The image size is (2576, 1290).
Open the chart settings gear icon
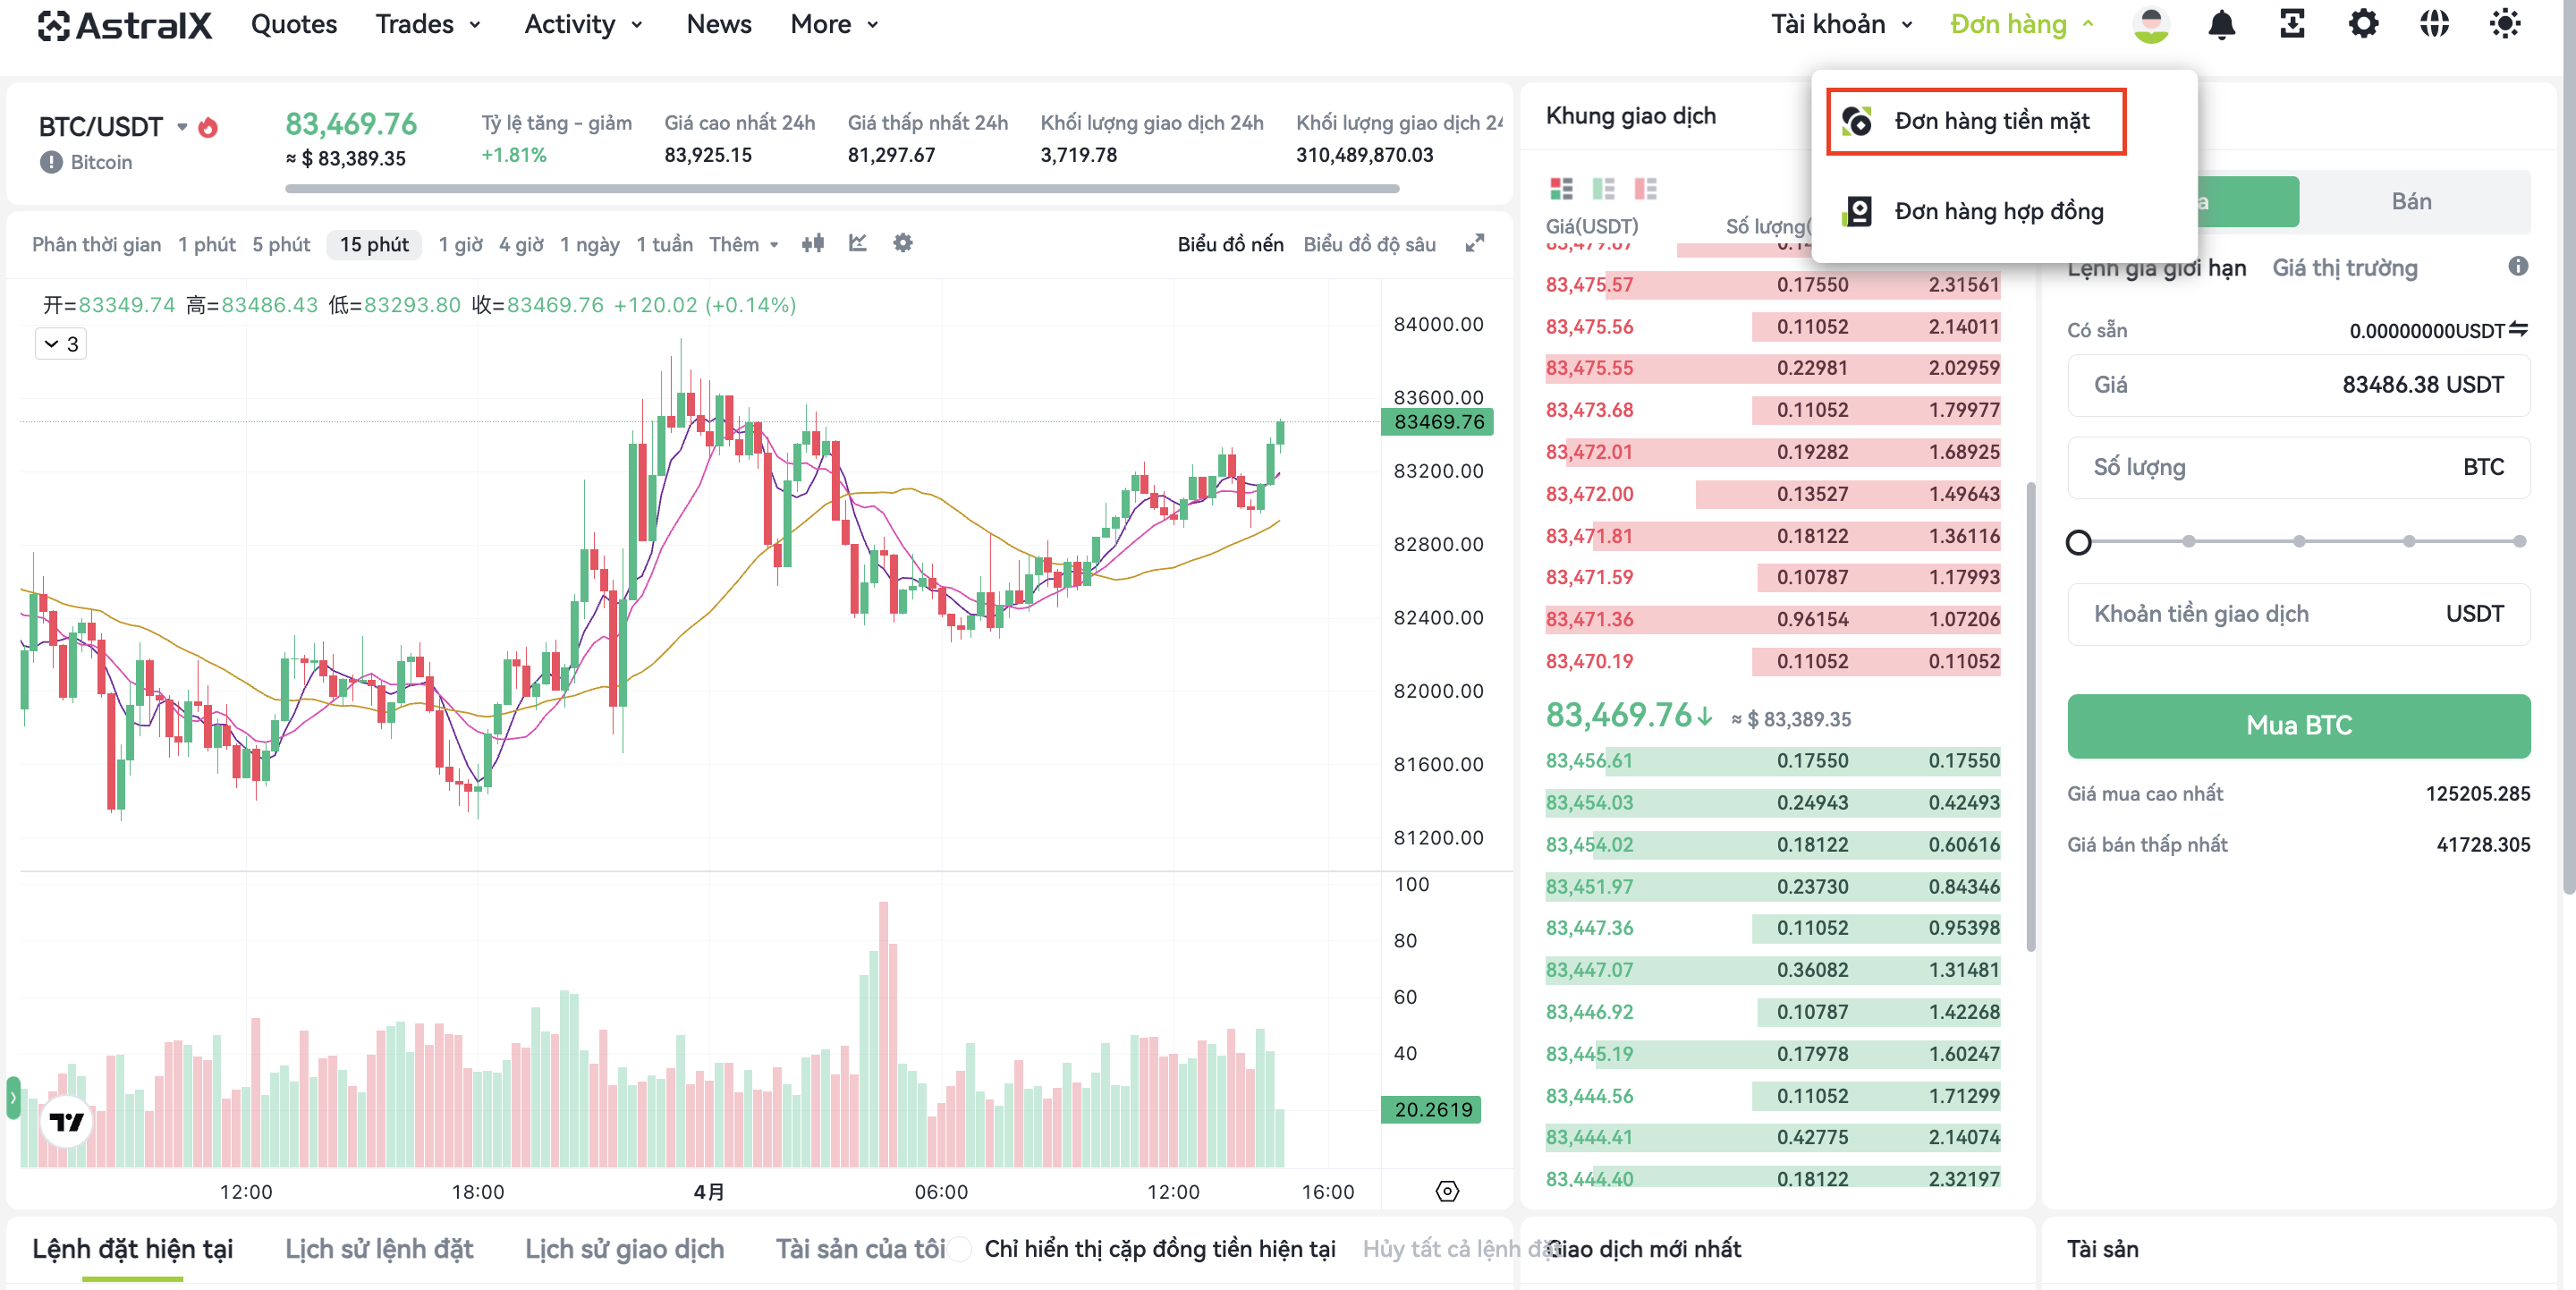coord(902,243)
